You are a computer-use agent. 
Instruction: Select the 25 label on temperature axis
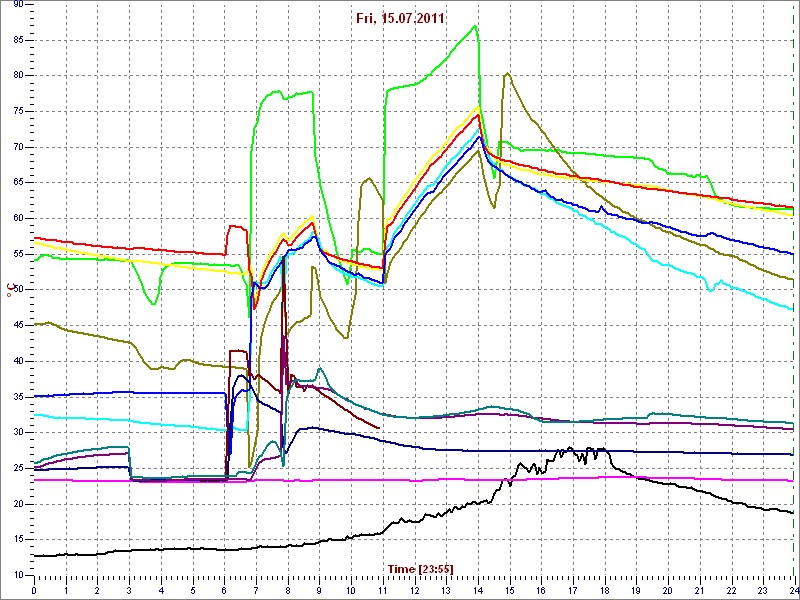point(18,468)
